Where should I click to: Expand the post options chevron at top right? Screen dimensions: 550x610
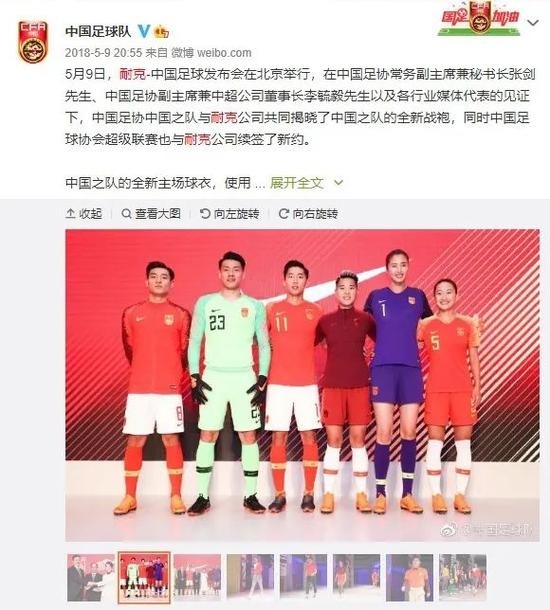click(x=532, y=23)
